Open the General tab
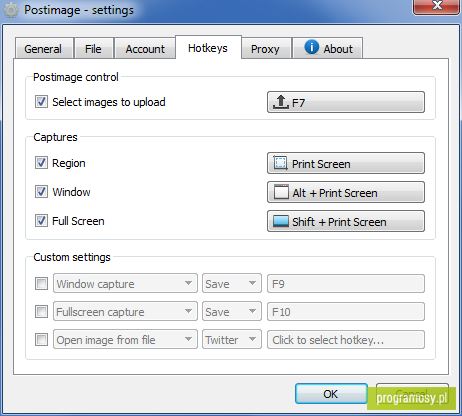Image resolution: width=462 pixels, height=416 pixels. coord(44,49)
